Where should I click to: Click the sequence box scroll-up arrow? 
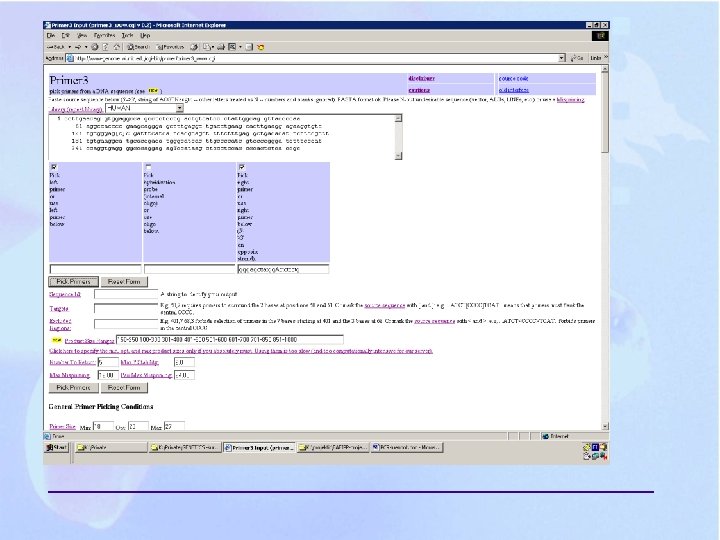(398, 118)
